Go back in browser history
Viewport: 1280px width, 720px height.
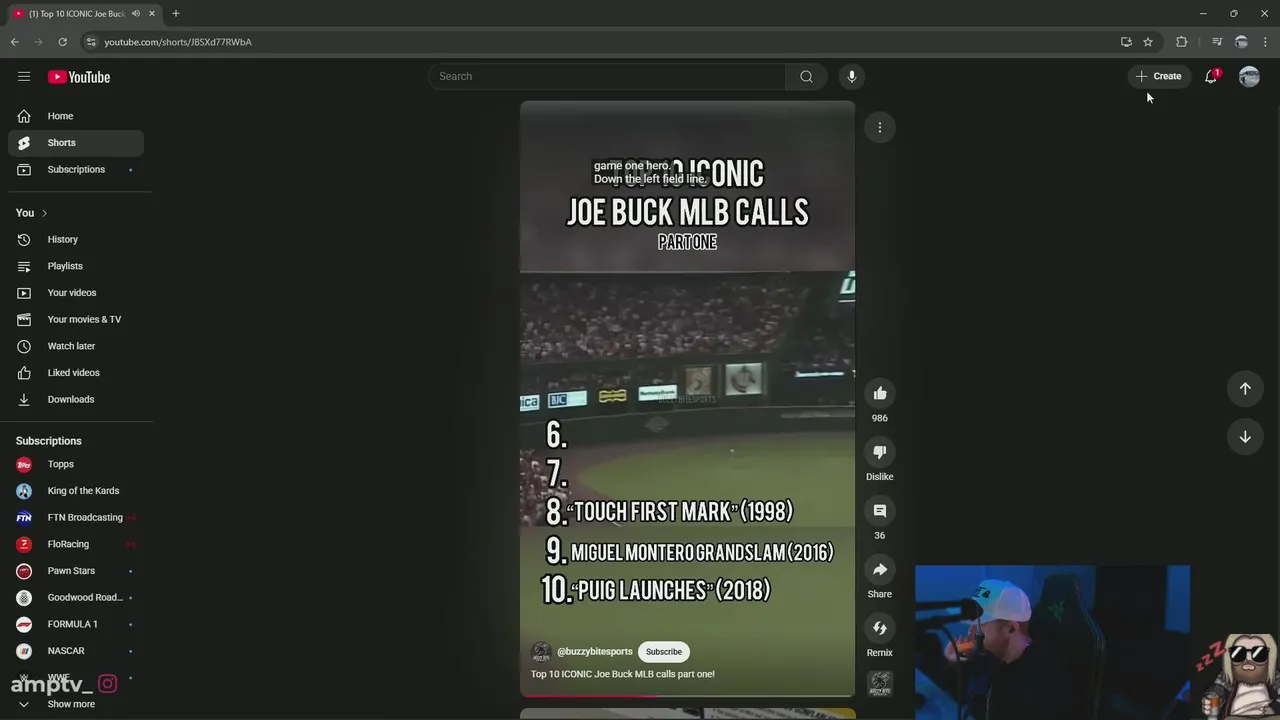coord(15,42)
